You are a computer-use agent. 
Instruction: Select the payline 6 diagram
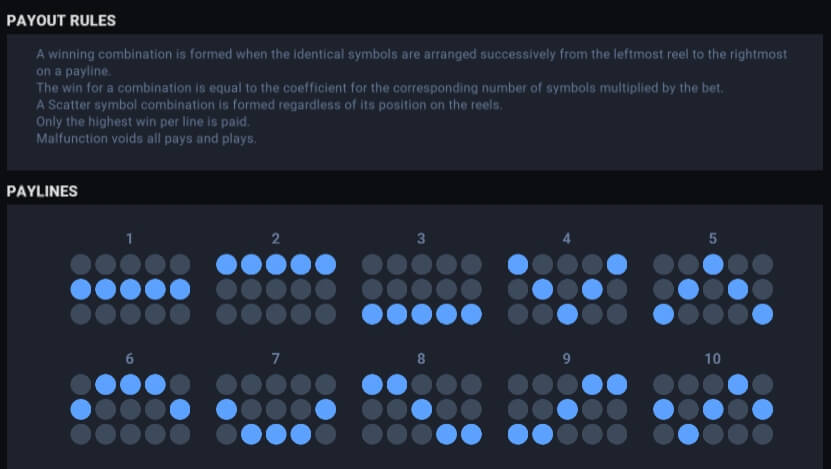(x=130, y=409)
